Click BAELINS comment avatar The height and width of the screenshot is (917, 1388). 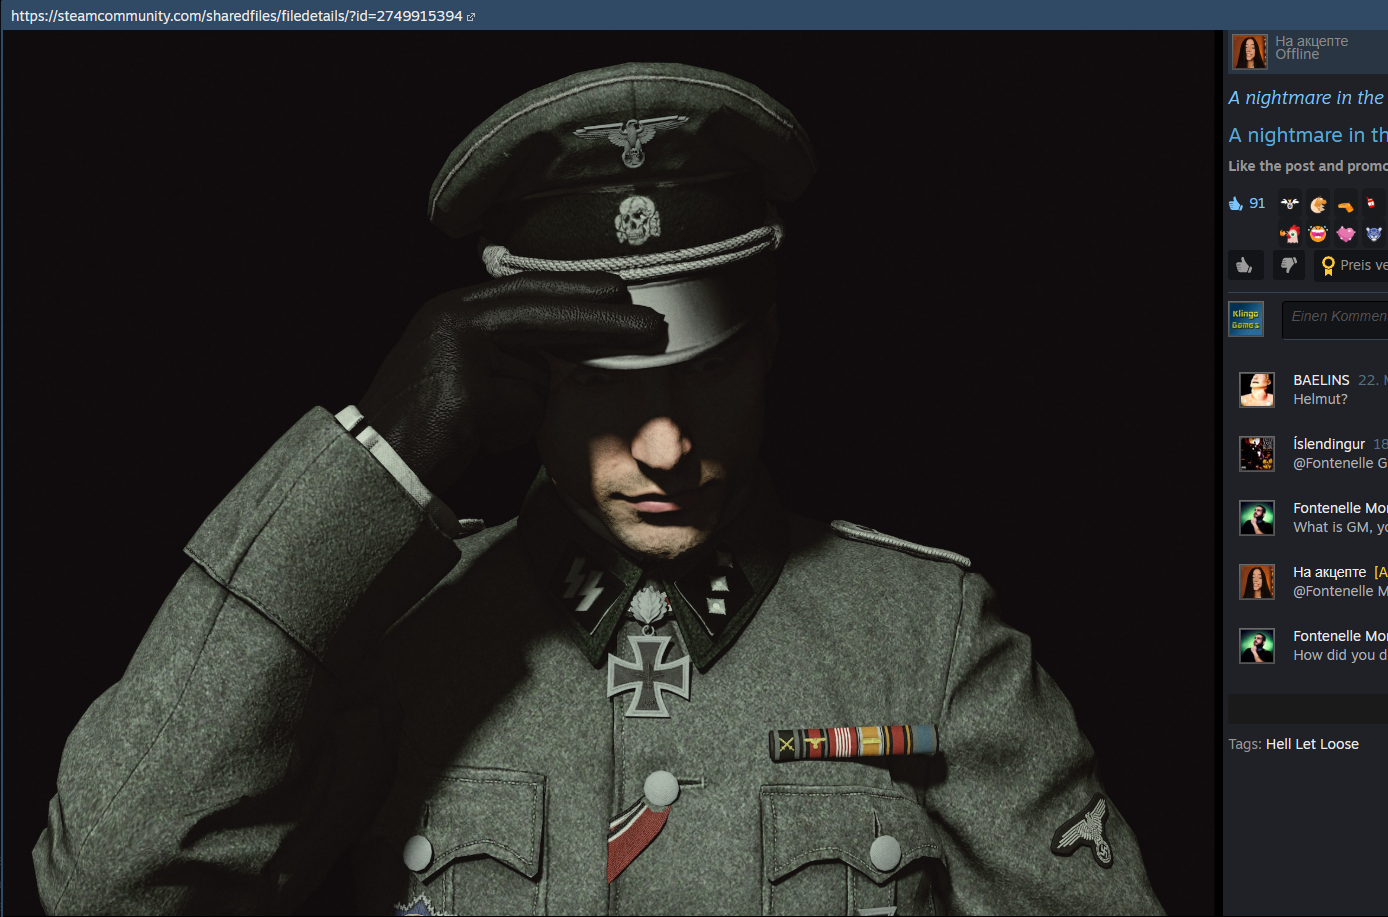(x=1257, y=390)
